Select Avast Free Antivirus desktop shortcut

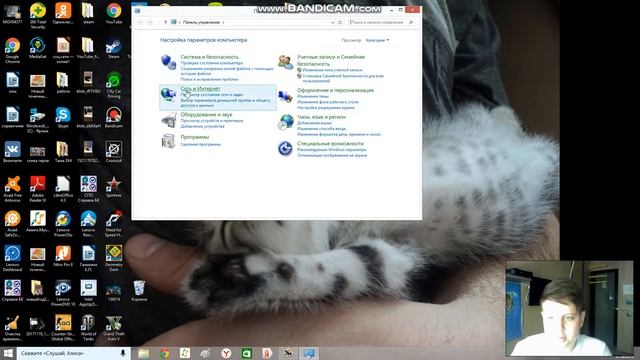coord(12,189)
